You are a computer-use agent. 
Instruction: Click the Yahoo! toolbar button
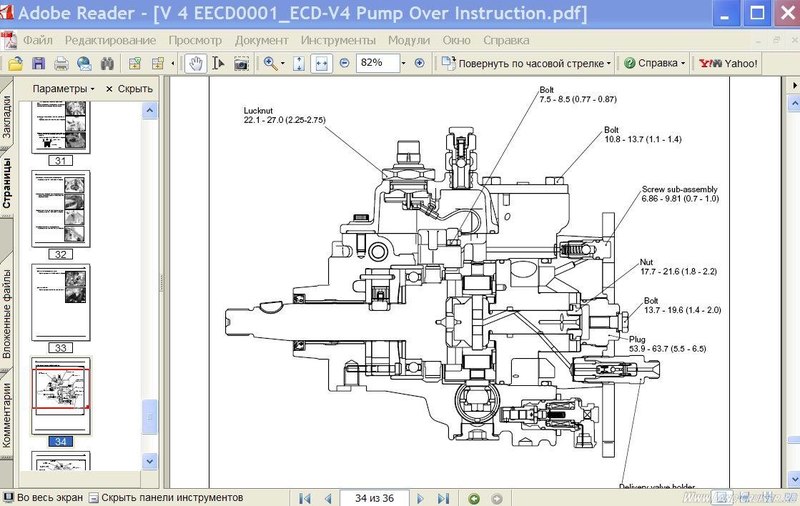(x=728, y=63)
